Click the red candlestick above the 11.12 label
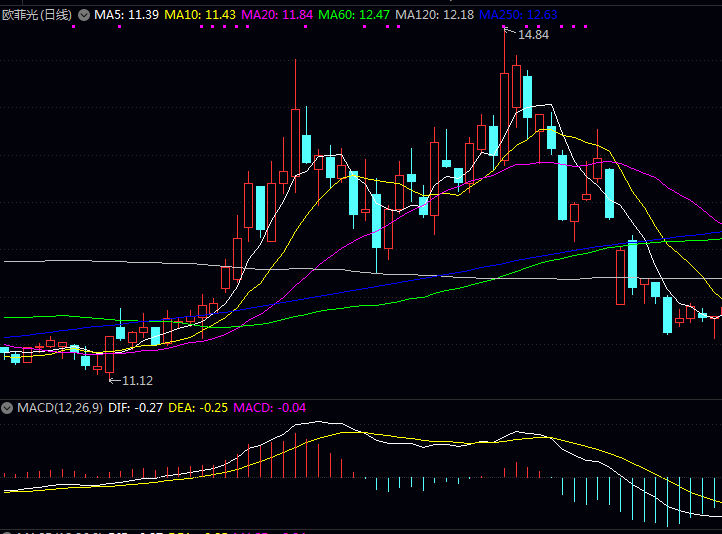722x534 pixels. (x=109, y=354)
